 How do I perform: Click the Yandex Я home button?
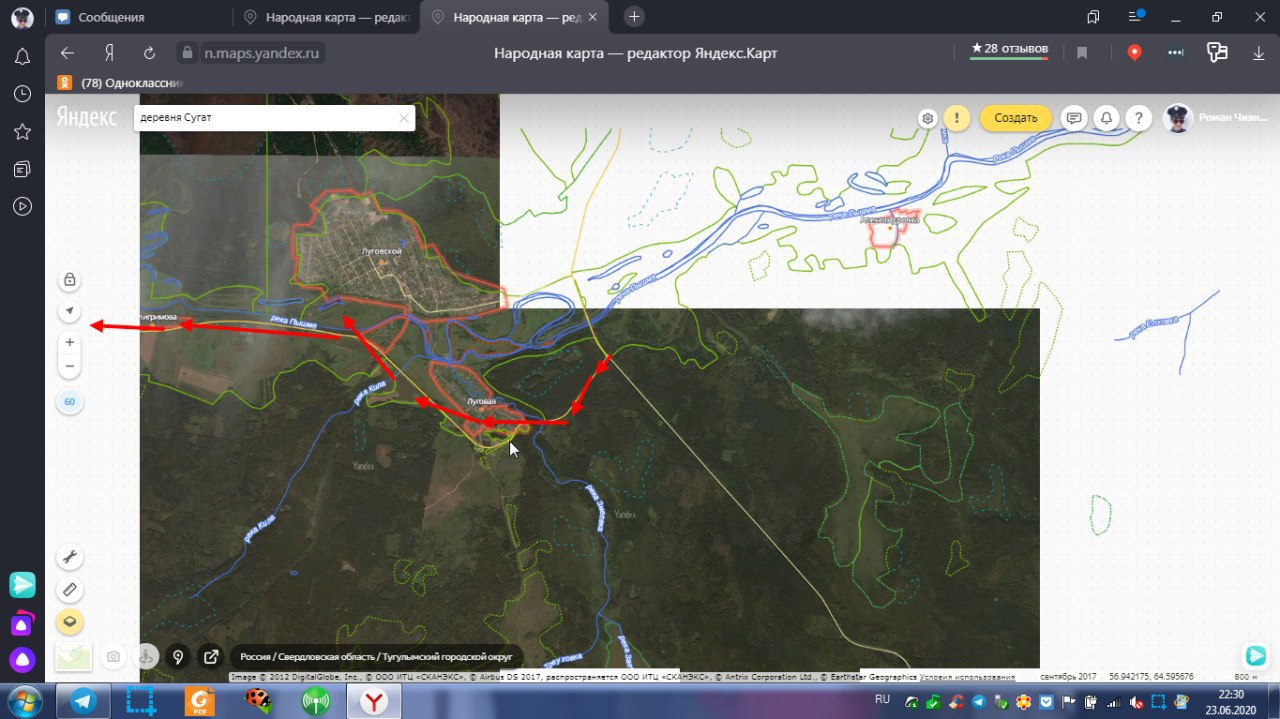(109, 53)
